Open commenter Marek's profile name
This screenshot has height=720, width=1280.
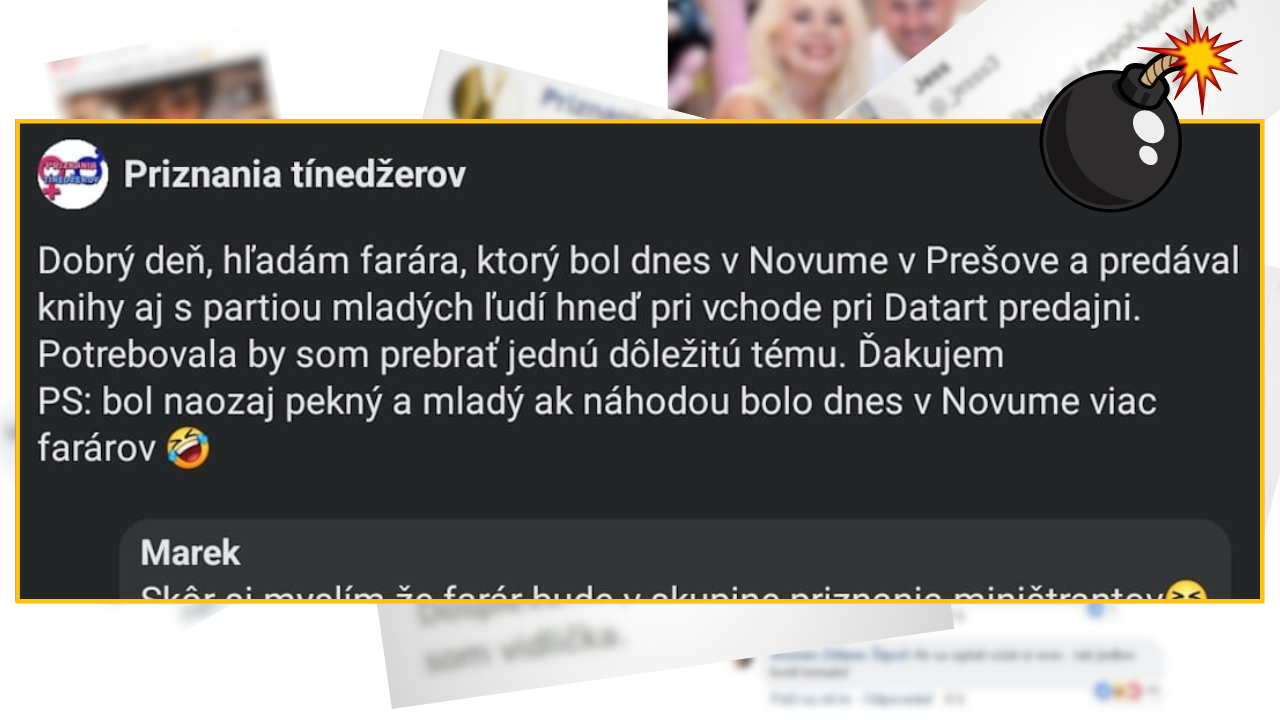(x=191, y=552)
